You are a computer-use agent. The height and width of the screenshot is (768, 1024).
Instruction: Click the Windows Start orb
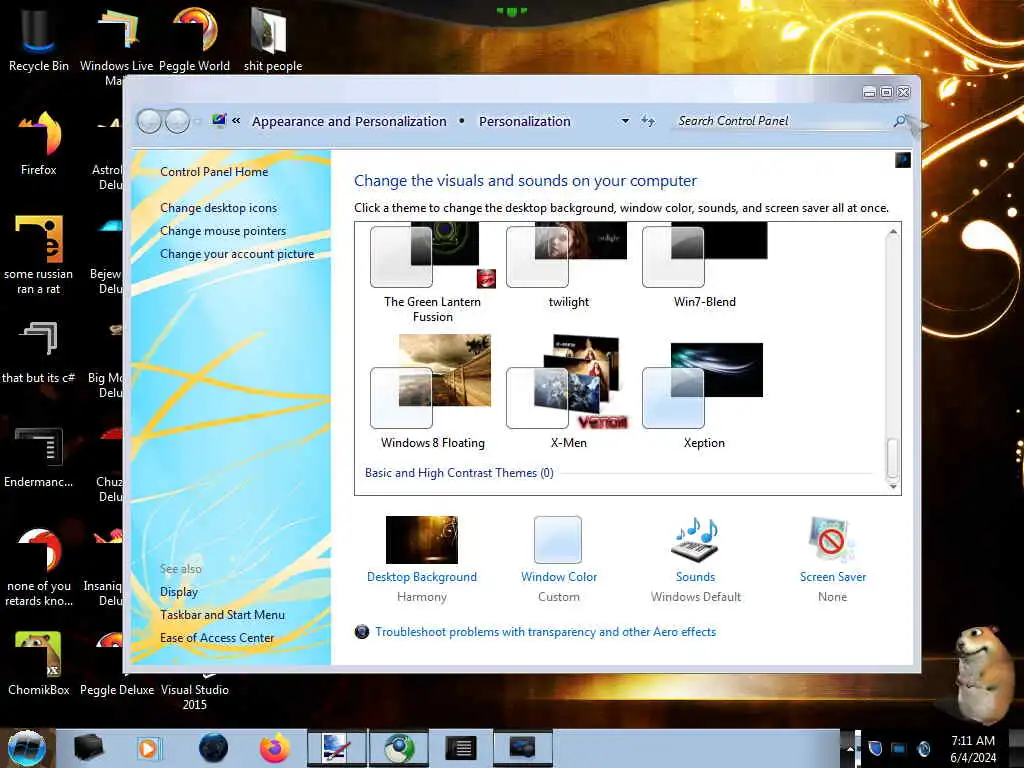coord(26,748)
